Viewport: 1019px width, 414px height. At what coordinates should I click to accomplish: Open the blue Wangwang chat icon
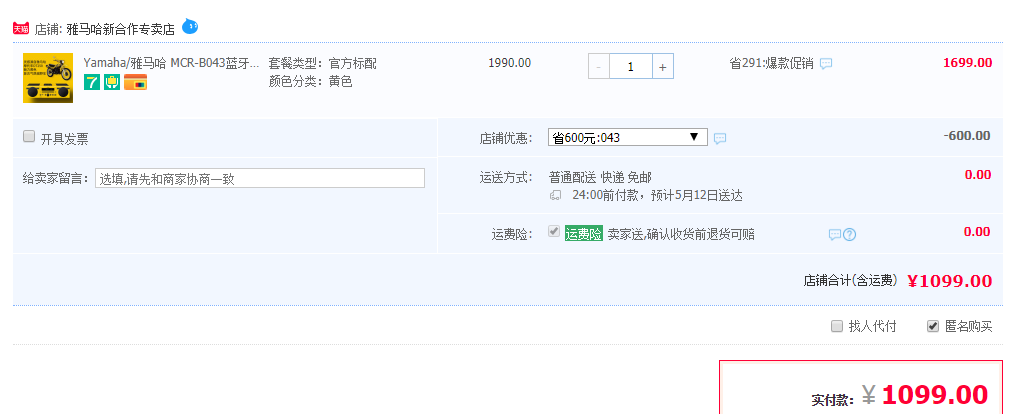[190, 27]
